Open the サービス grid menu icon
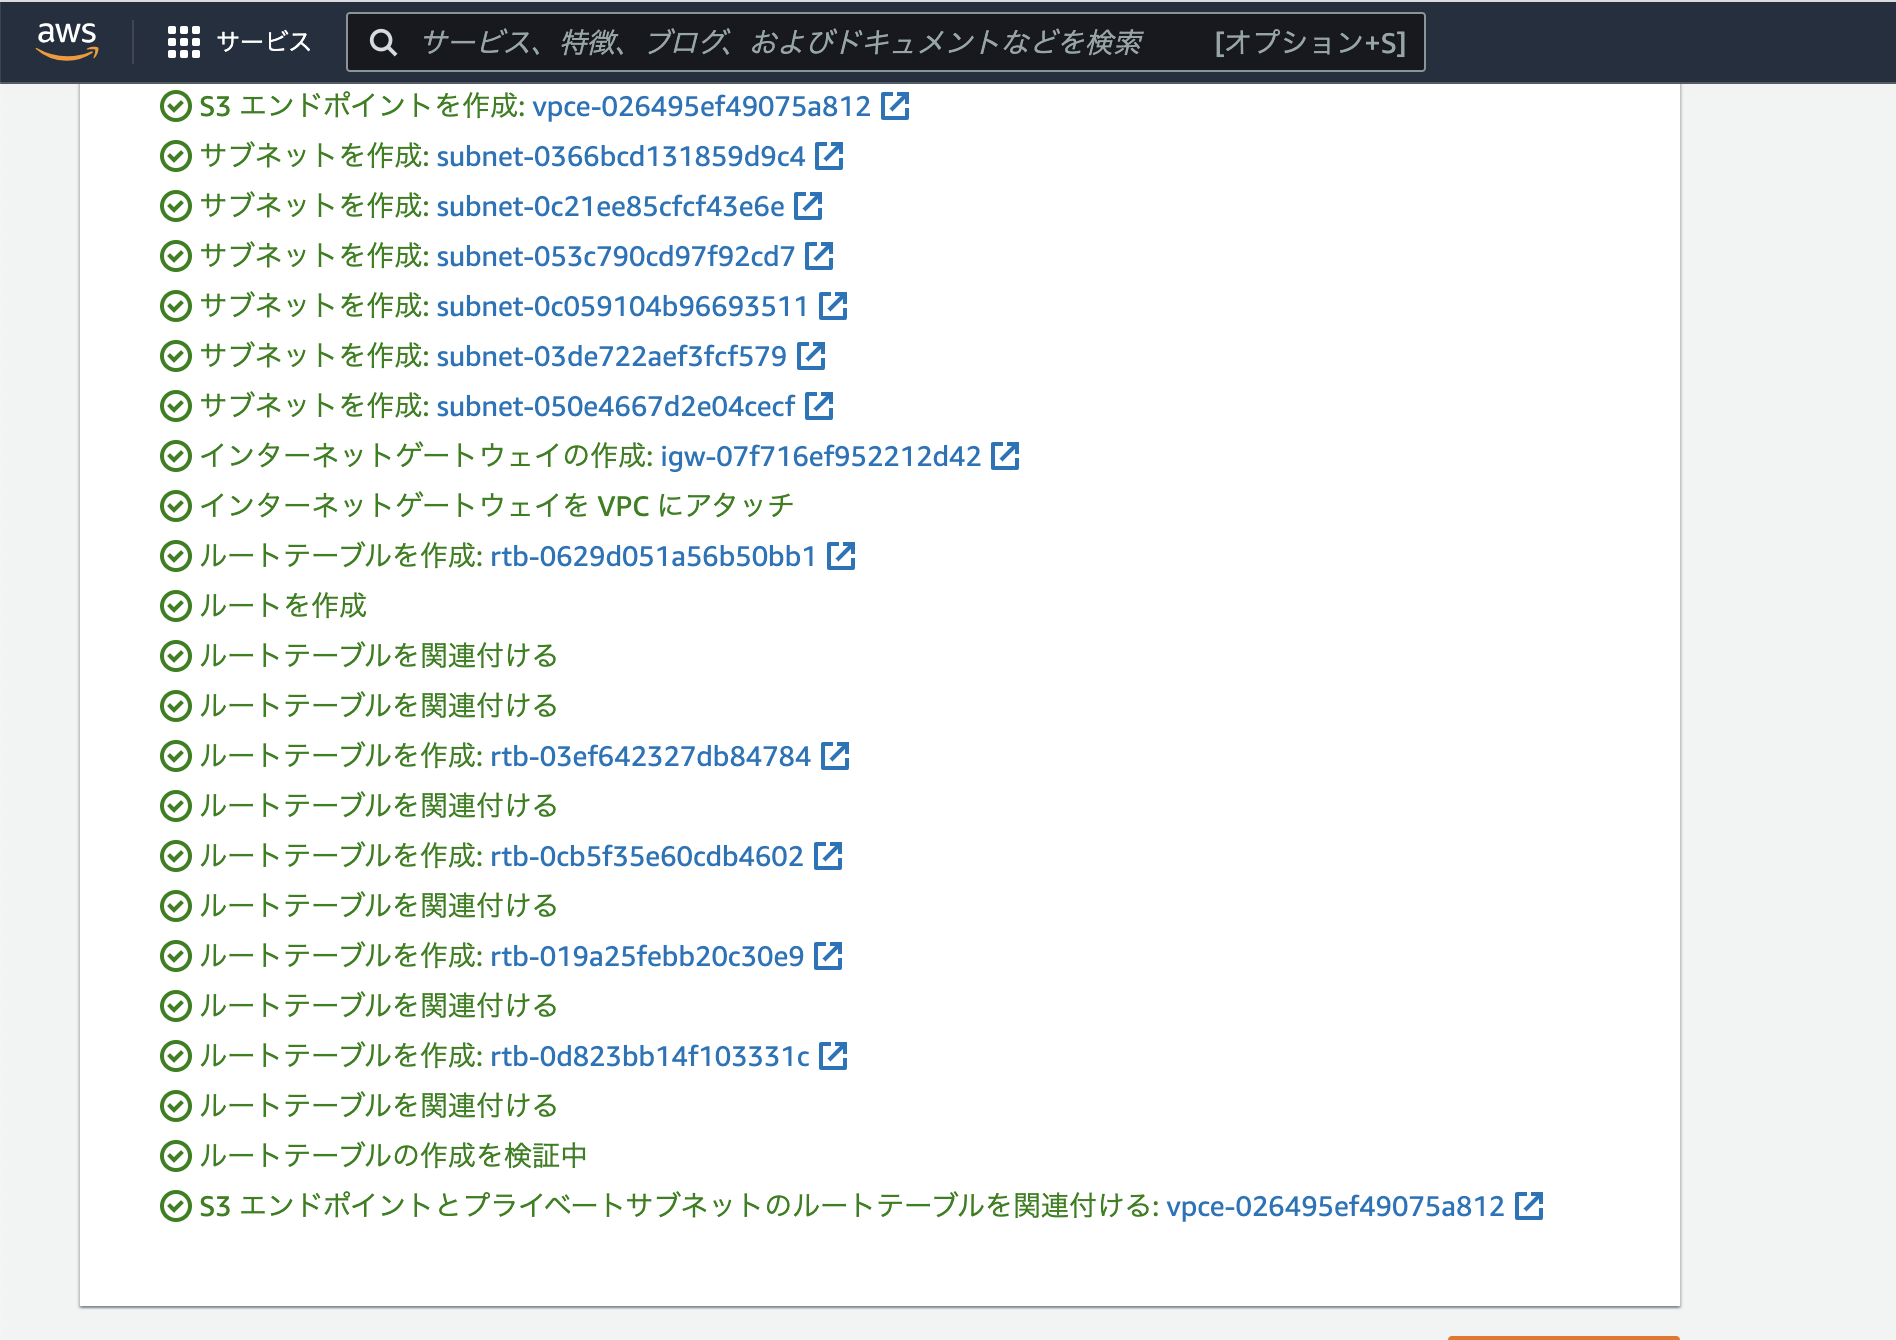This screenshot has height=1340, width=1896. pos(183,42)
